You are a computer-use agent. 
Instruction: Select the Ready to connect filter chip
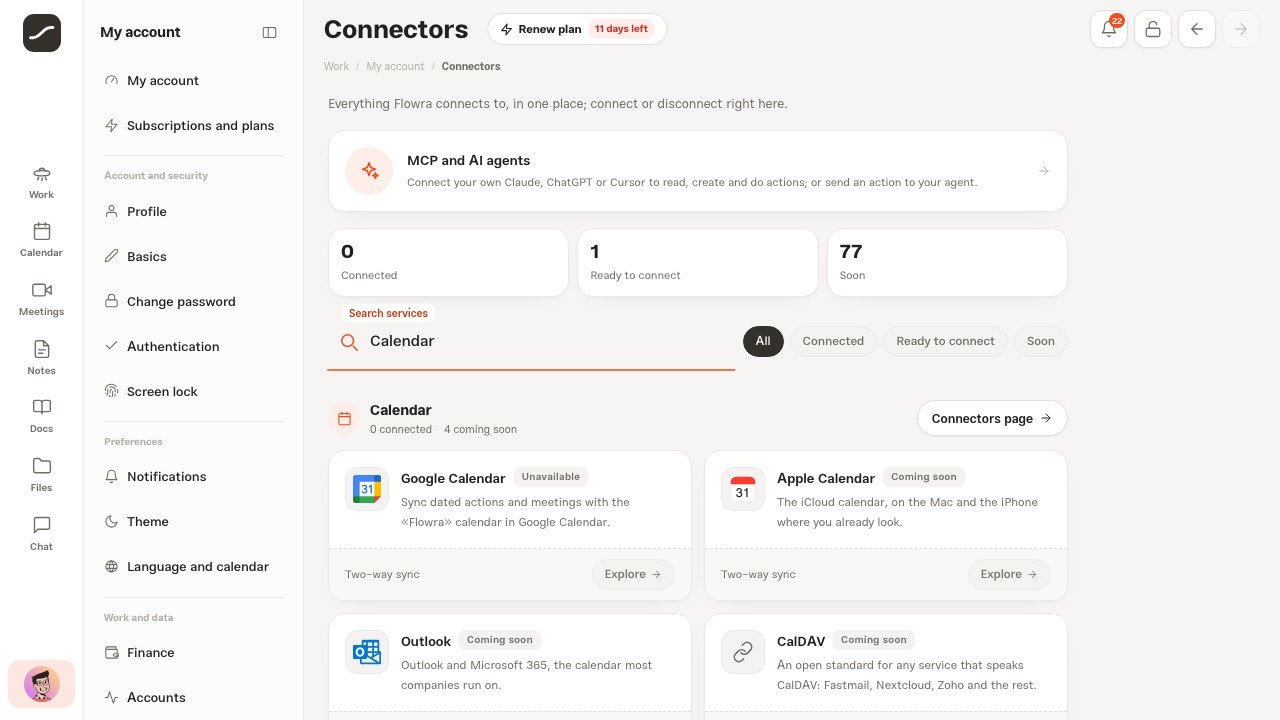[945, 341]
